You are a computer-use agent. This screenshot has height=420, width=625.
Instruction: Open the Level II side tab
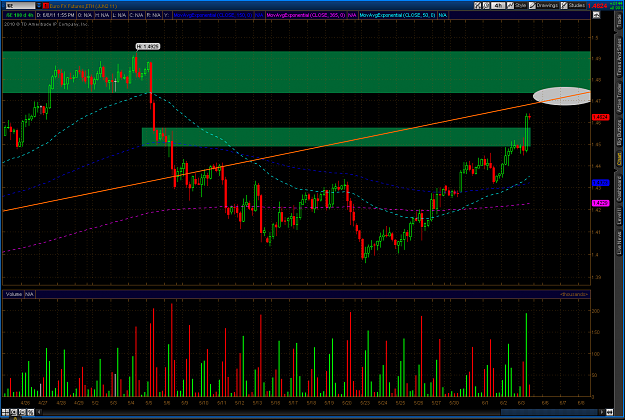[619, 216]
